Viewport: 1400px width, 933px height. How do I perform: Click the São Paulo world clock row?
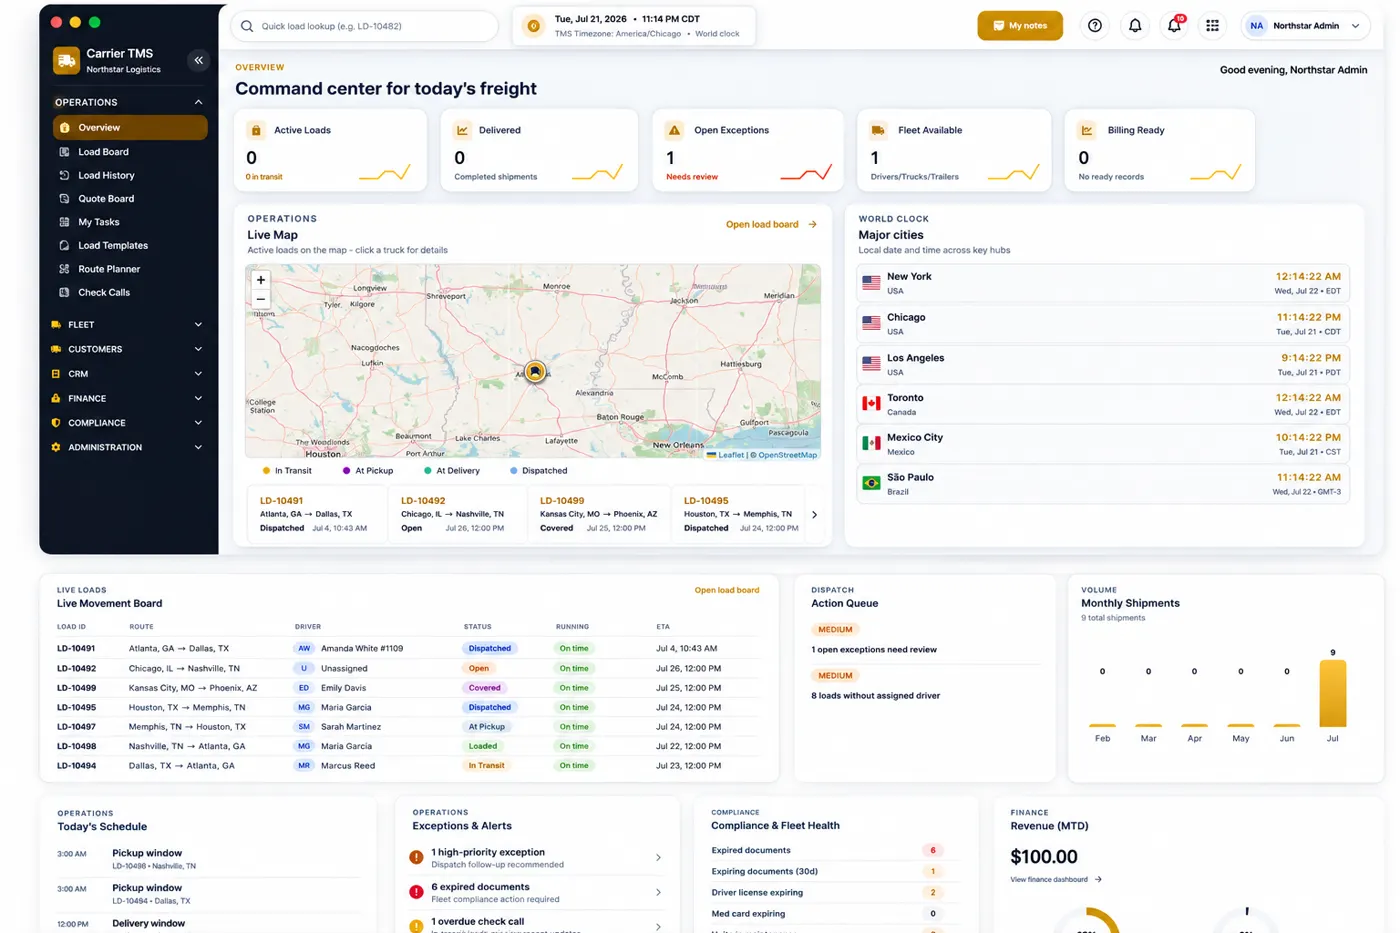click(1103, 484)
